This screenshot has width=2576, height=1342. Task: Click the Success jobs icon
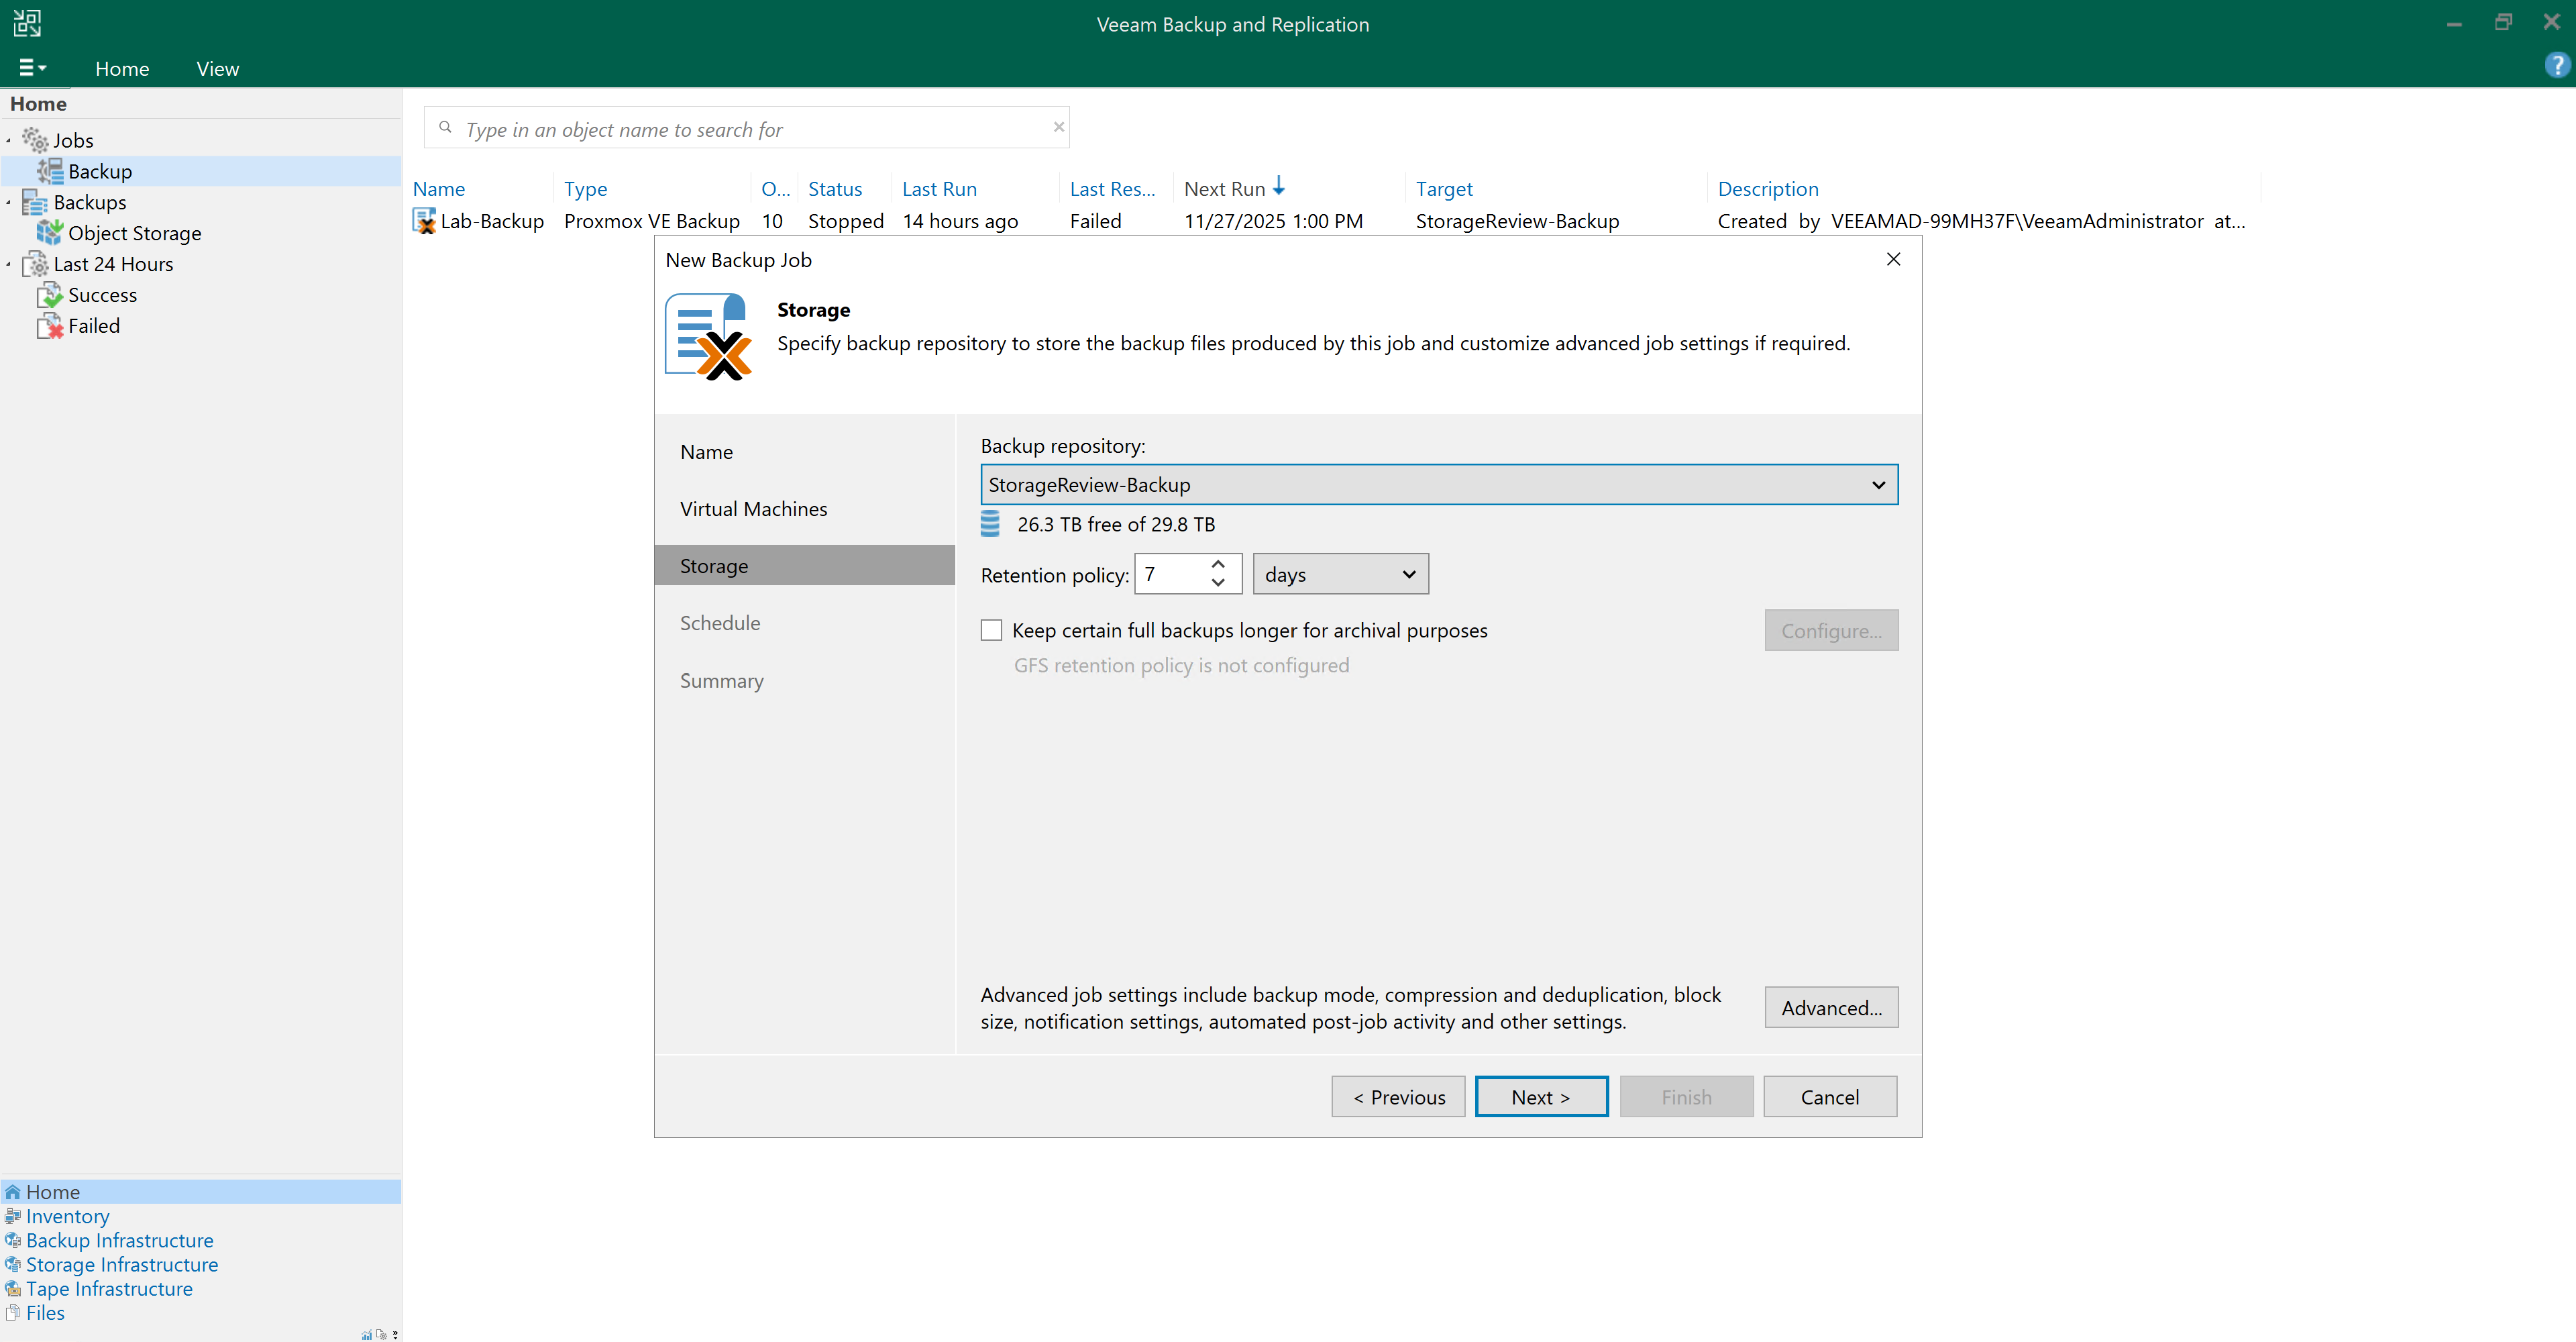(x=49, y=295)
